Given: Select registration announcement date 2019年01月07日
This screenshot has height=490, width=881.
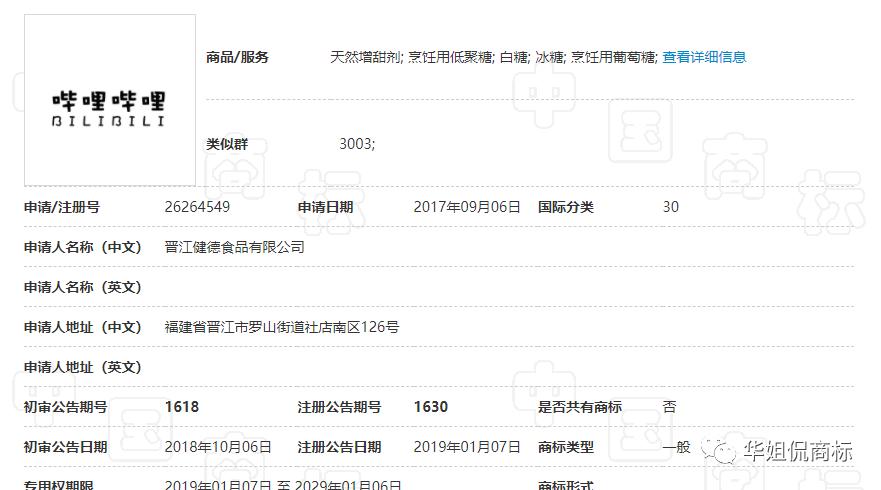Looking at the screenshot, I should [x=467, y=447].
